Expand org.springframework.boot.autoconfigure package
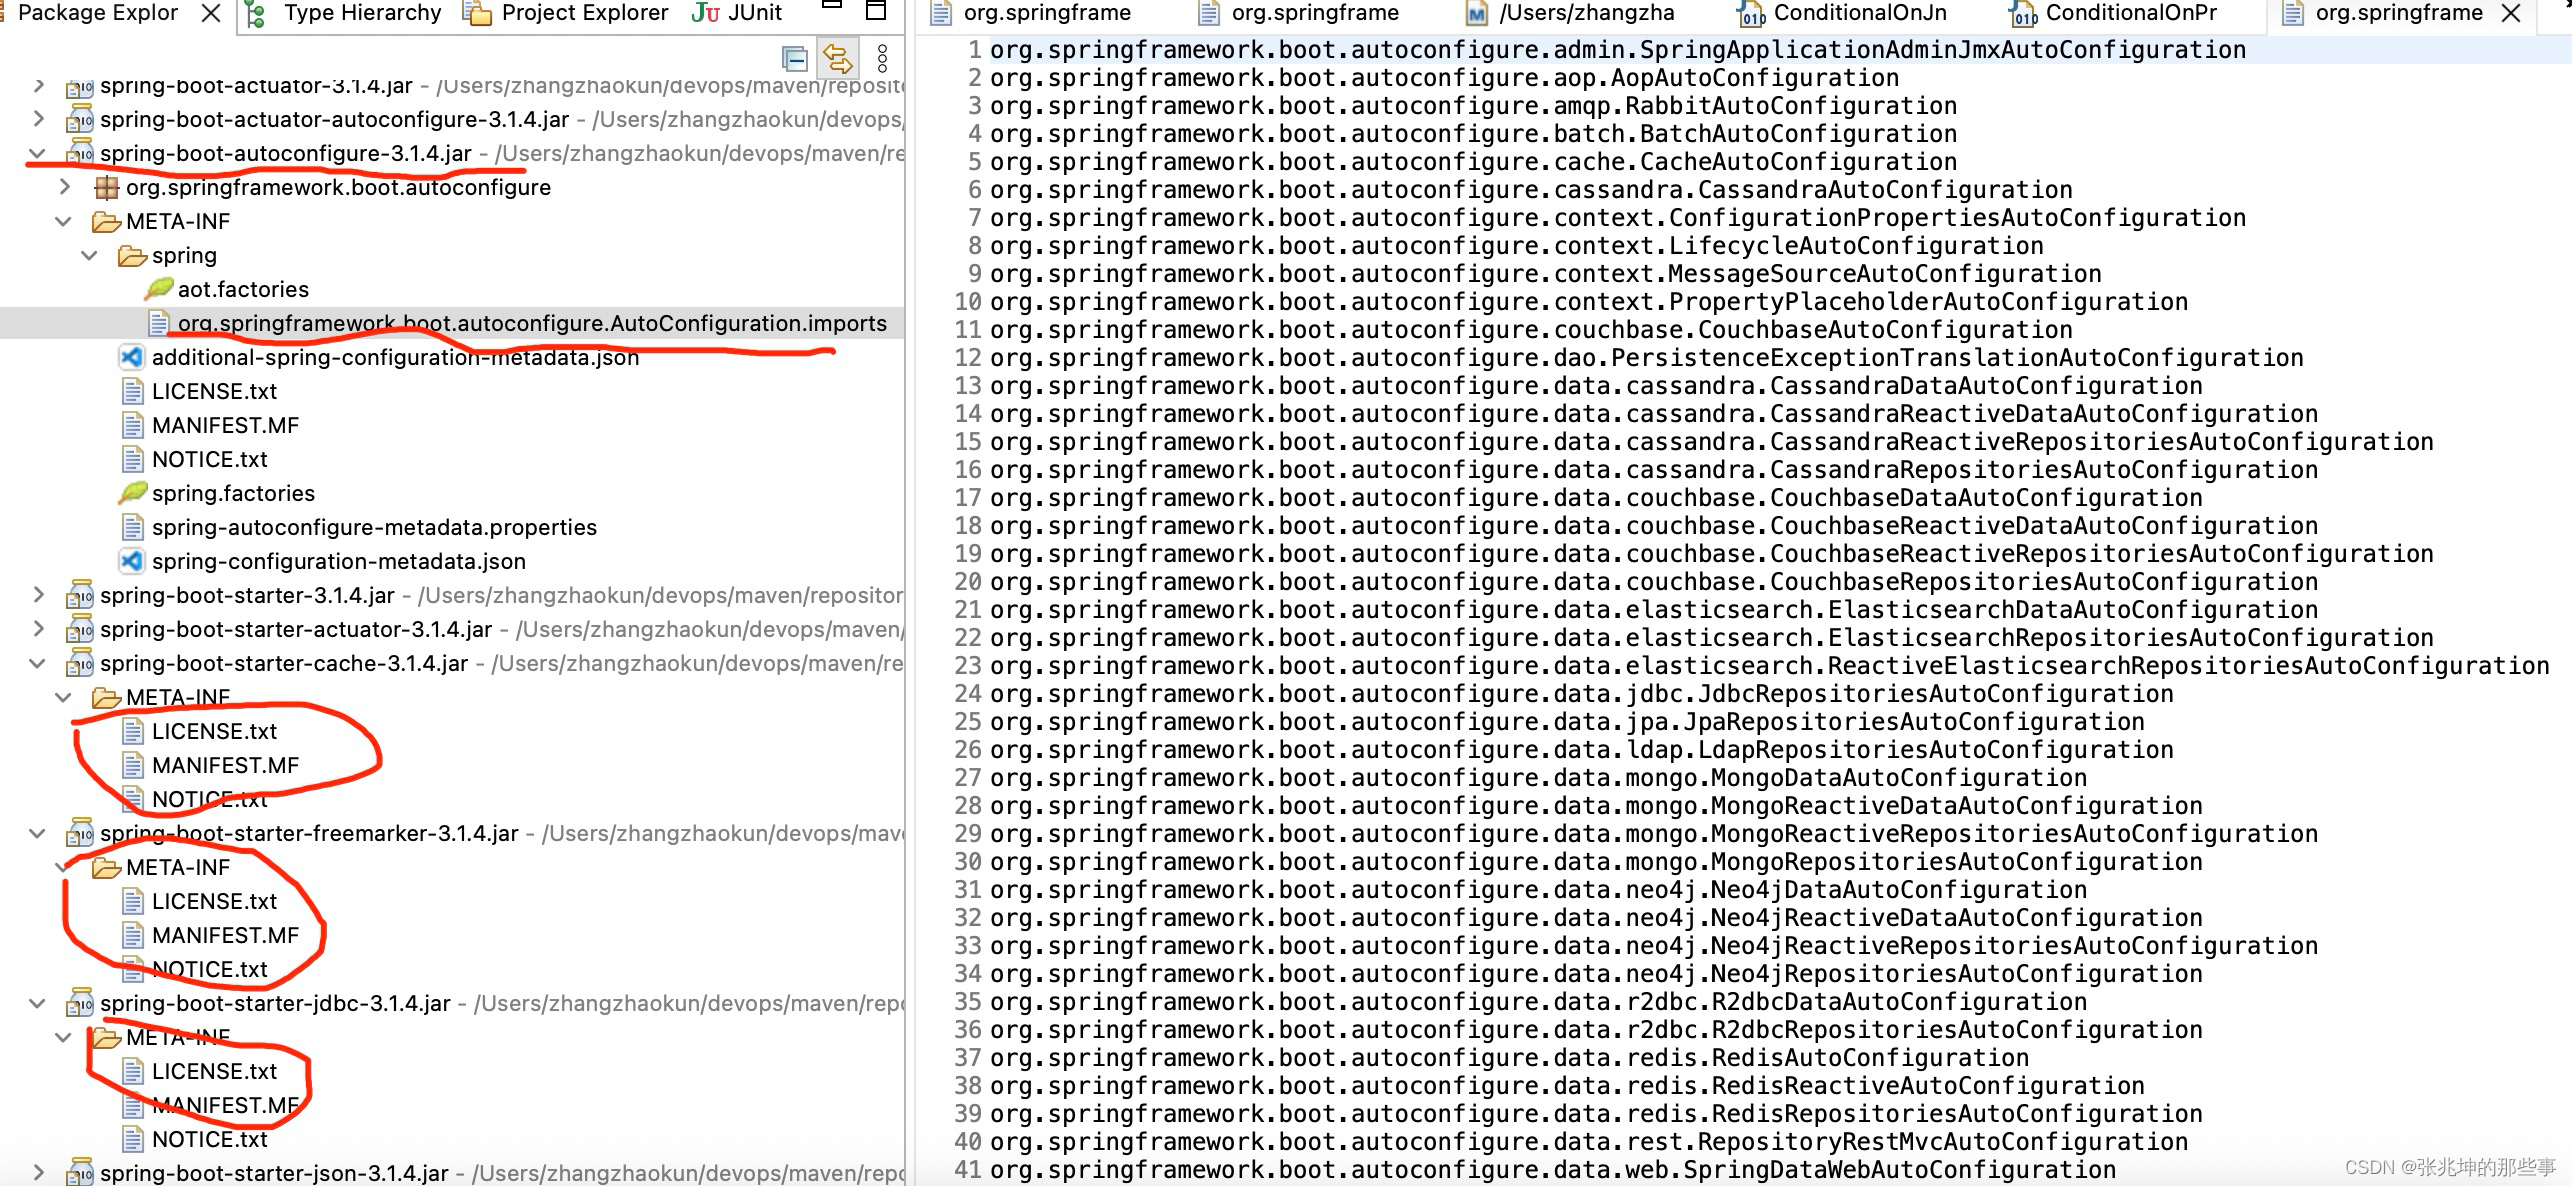The width and height of the screenshot is (2572, 1186). pyautogui.click(x=64, y=187)
